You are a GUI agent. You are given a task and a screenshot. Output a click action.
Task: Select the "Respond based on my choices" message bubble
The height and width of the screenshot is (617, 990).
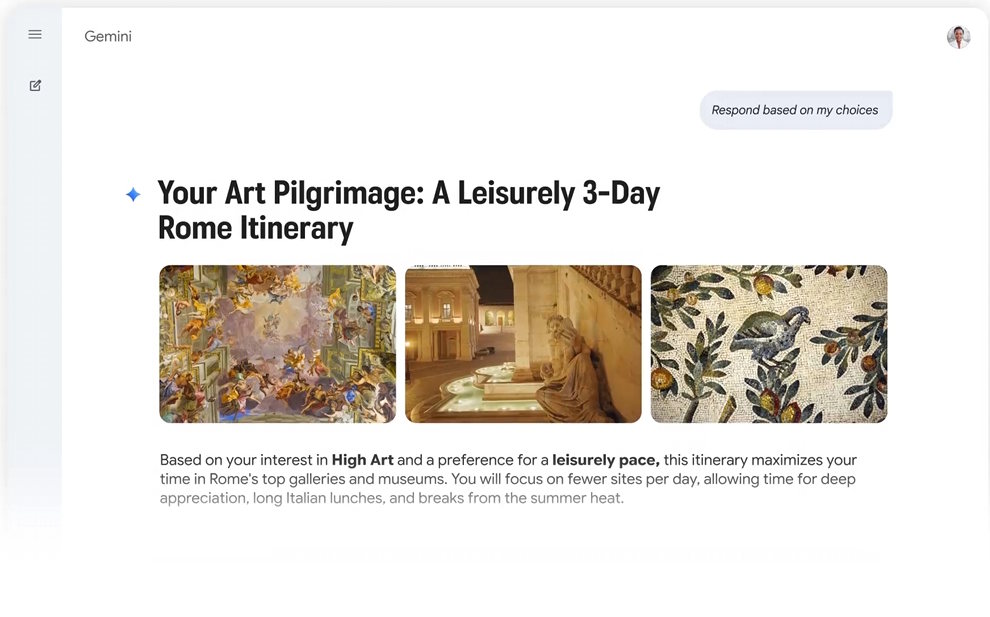pos(795,110)
